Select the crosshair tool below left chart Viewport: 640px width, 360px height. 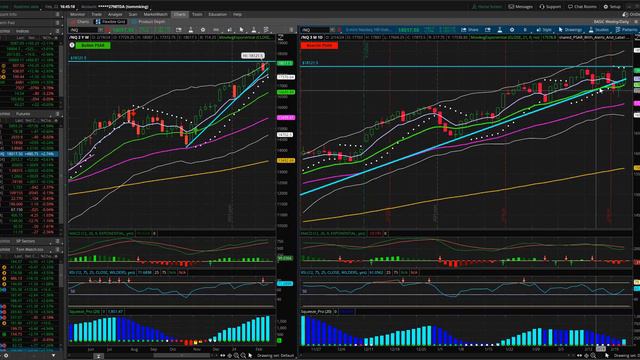click(x=229, y=356)
